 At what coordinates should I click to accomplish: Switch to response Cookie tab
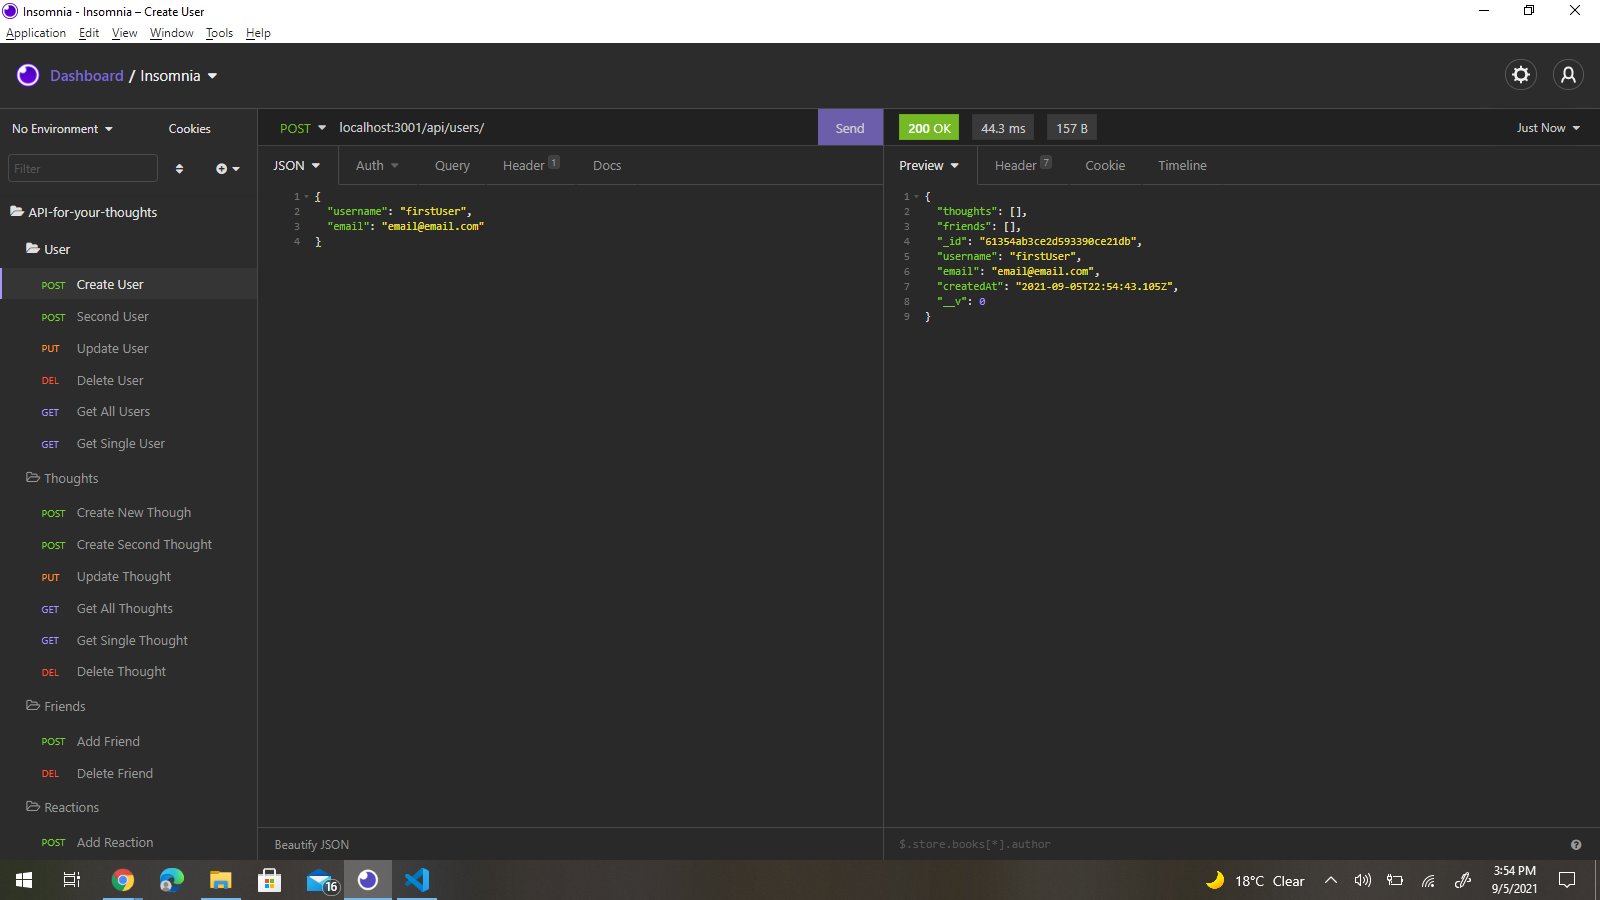1105,166
